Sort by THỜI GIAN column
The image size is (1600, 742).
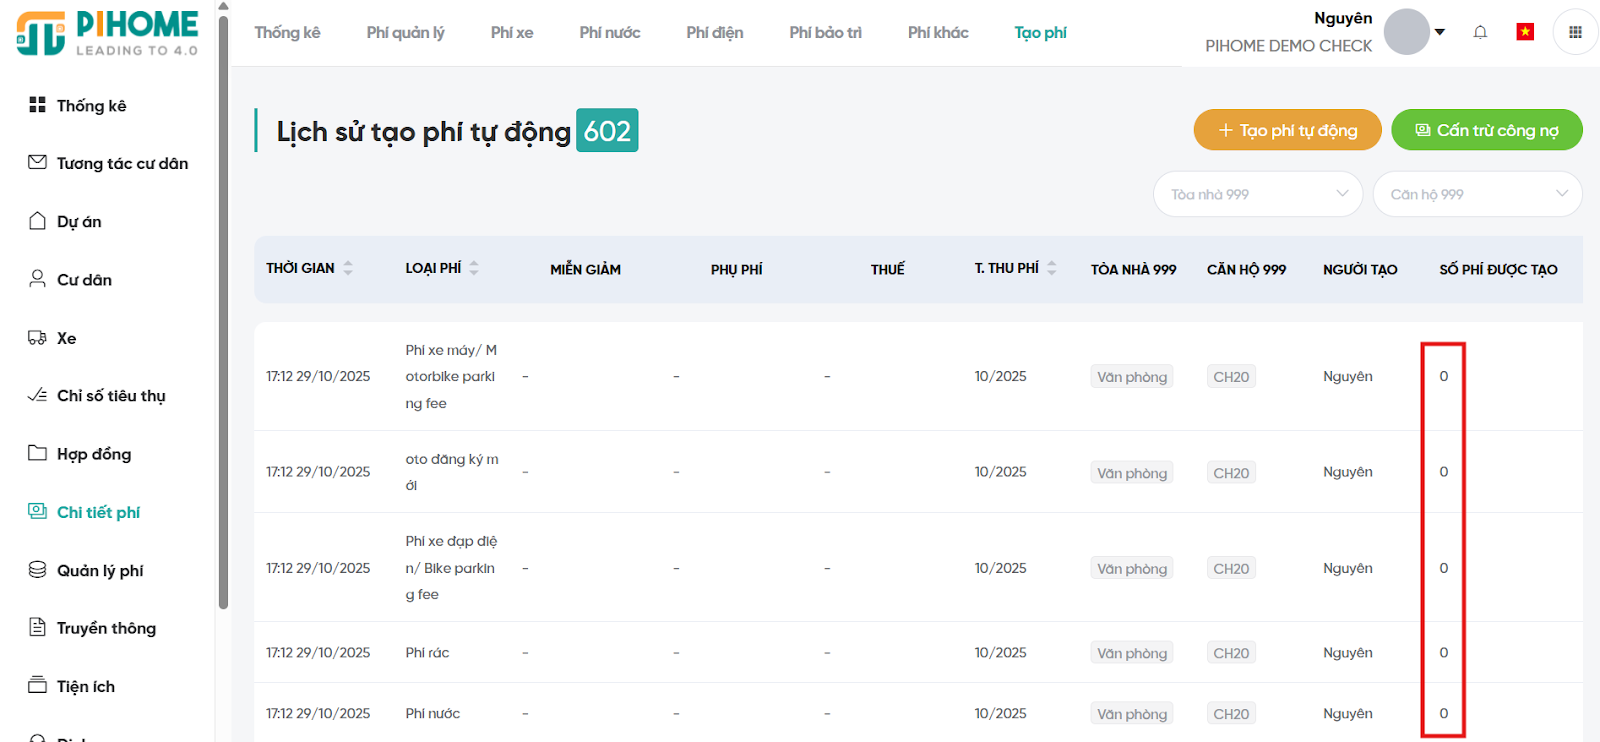(x=348, y=268)
